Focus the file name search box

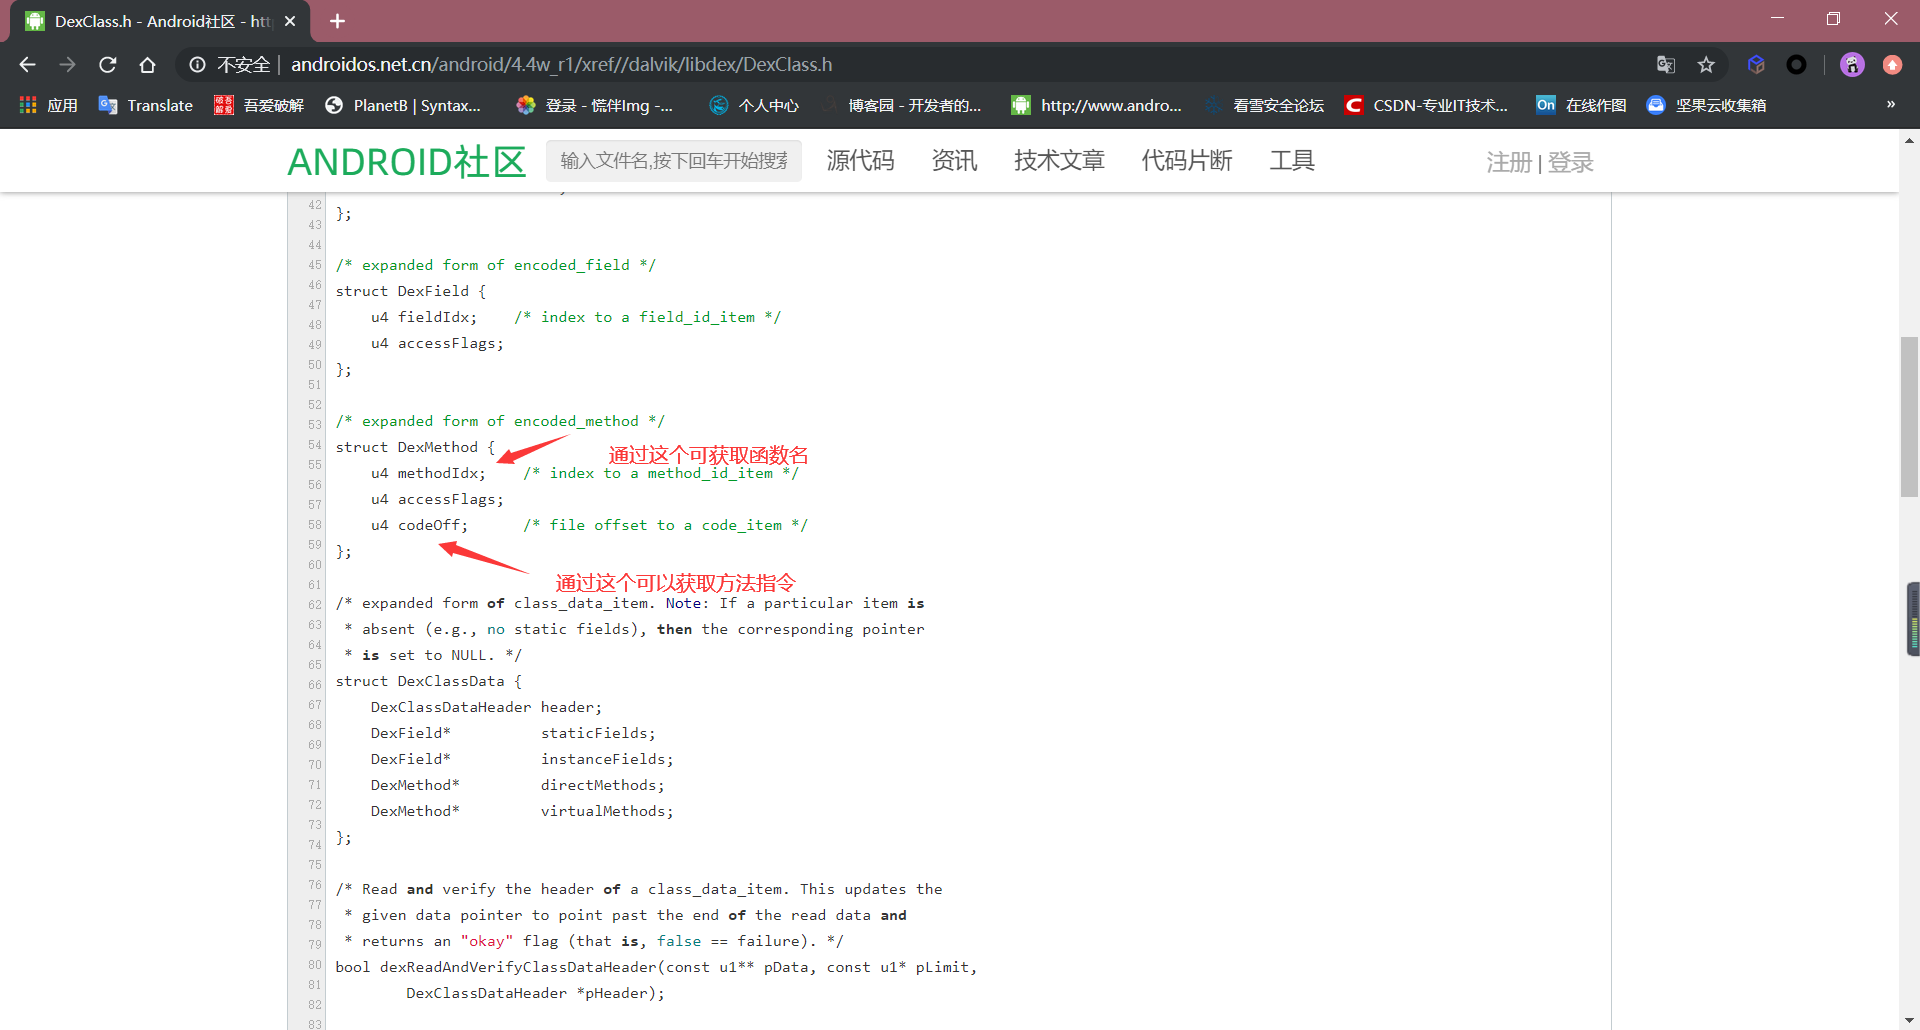point(674,161)
